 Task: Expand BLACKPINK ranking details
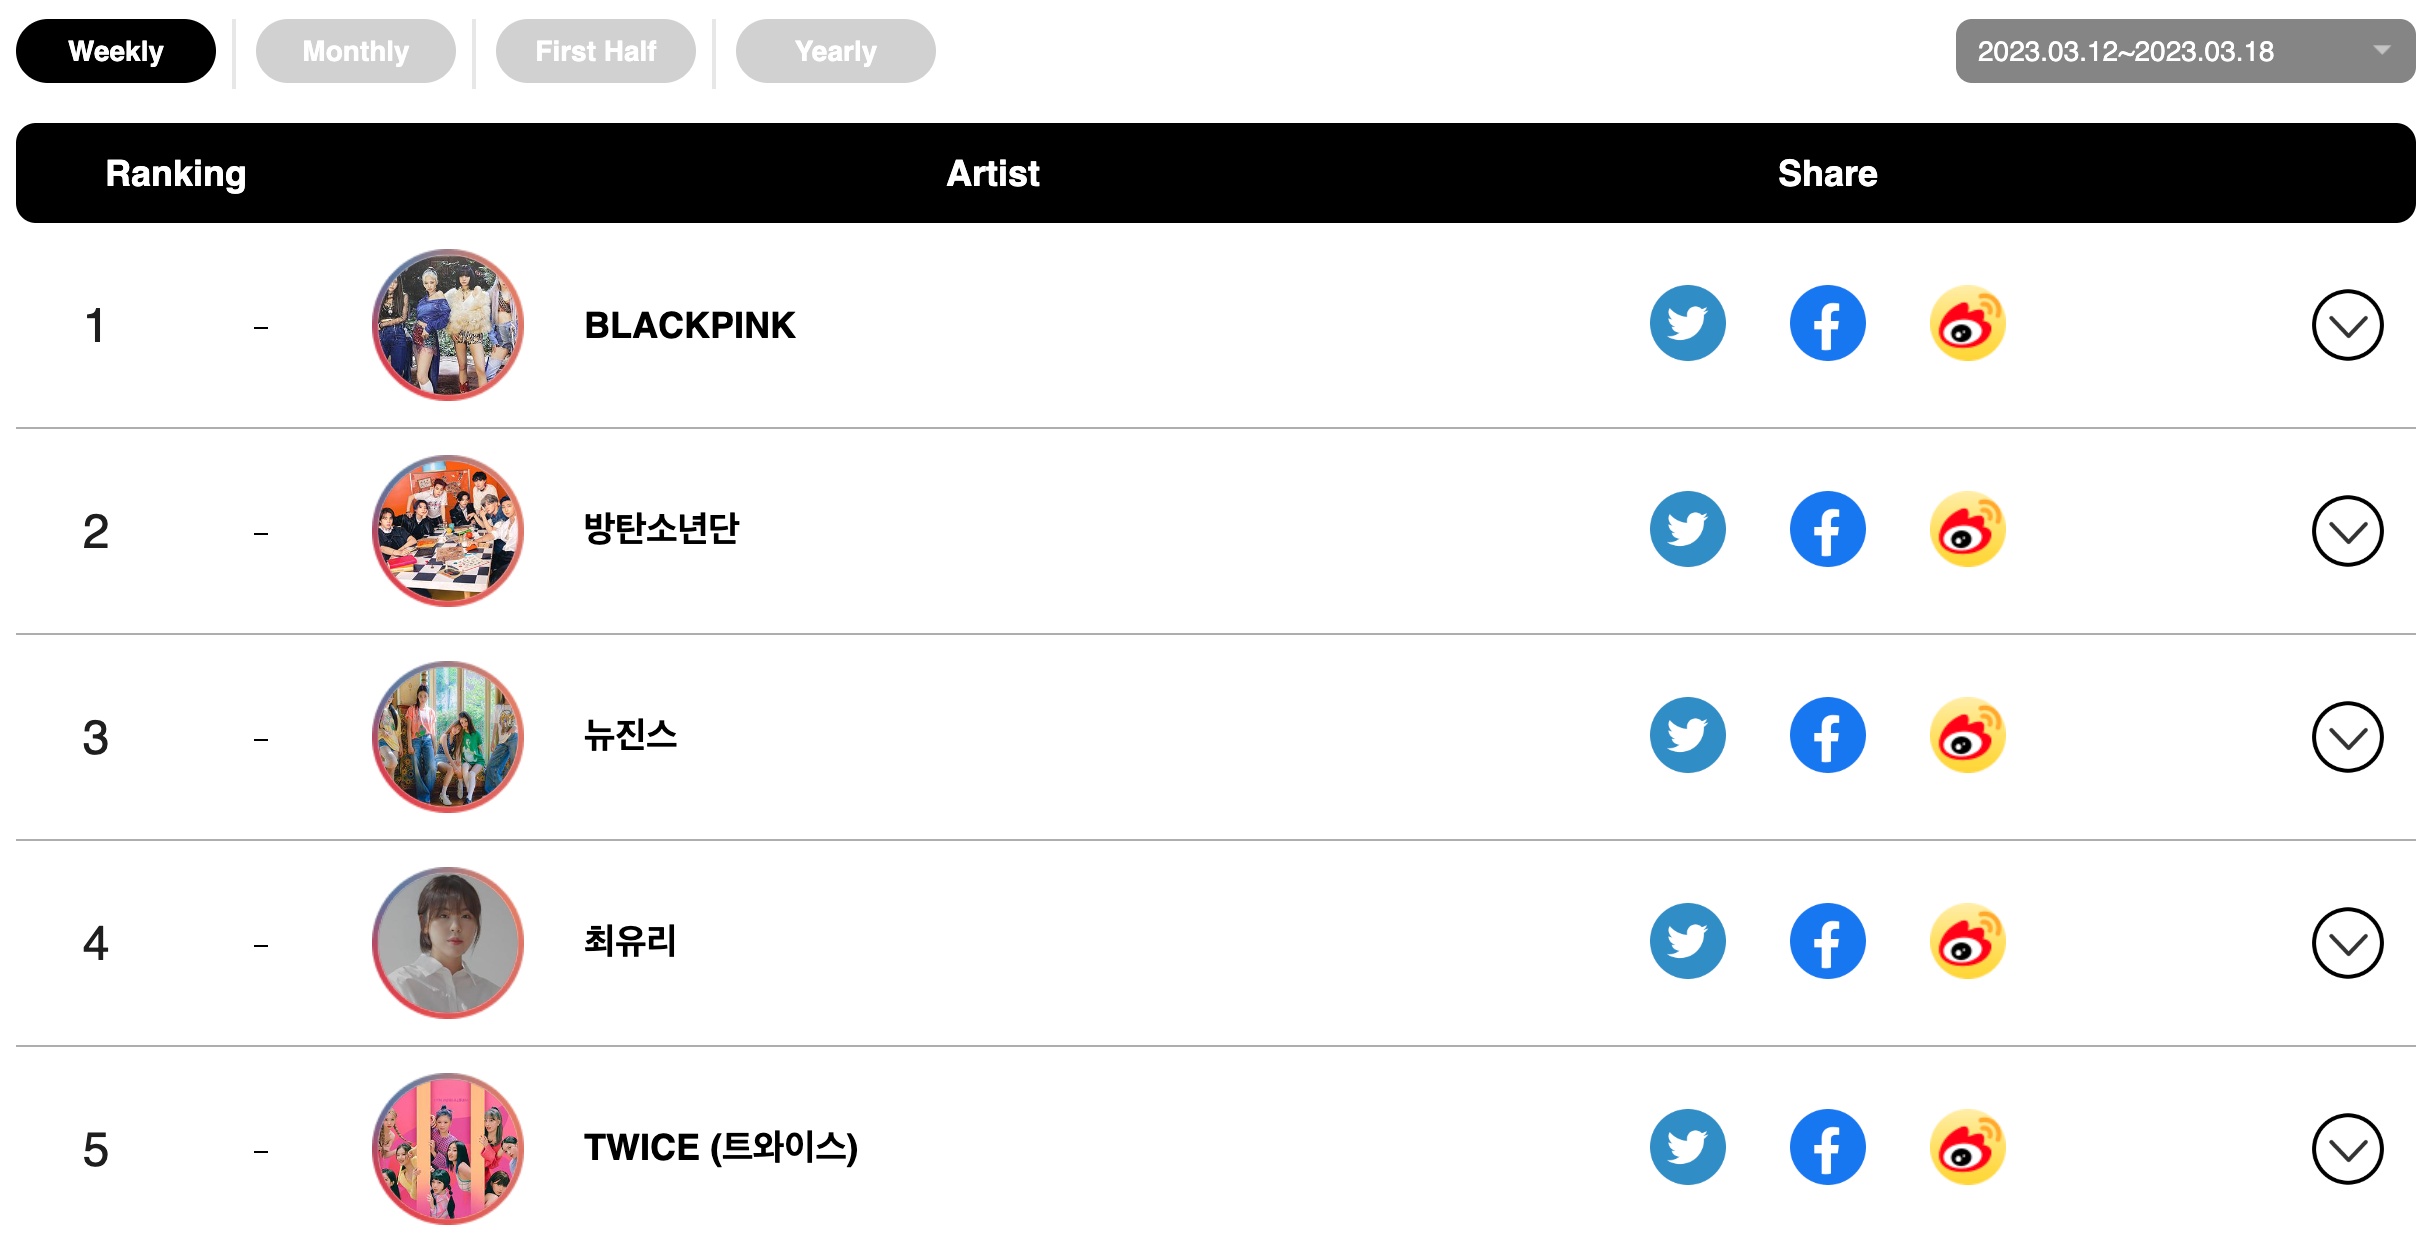click(x=2347, y=326)
